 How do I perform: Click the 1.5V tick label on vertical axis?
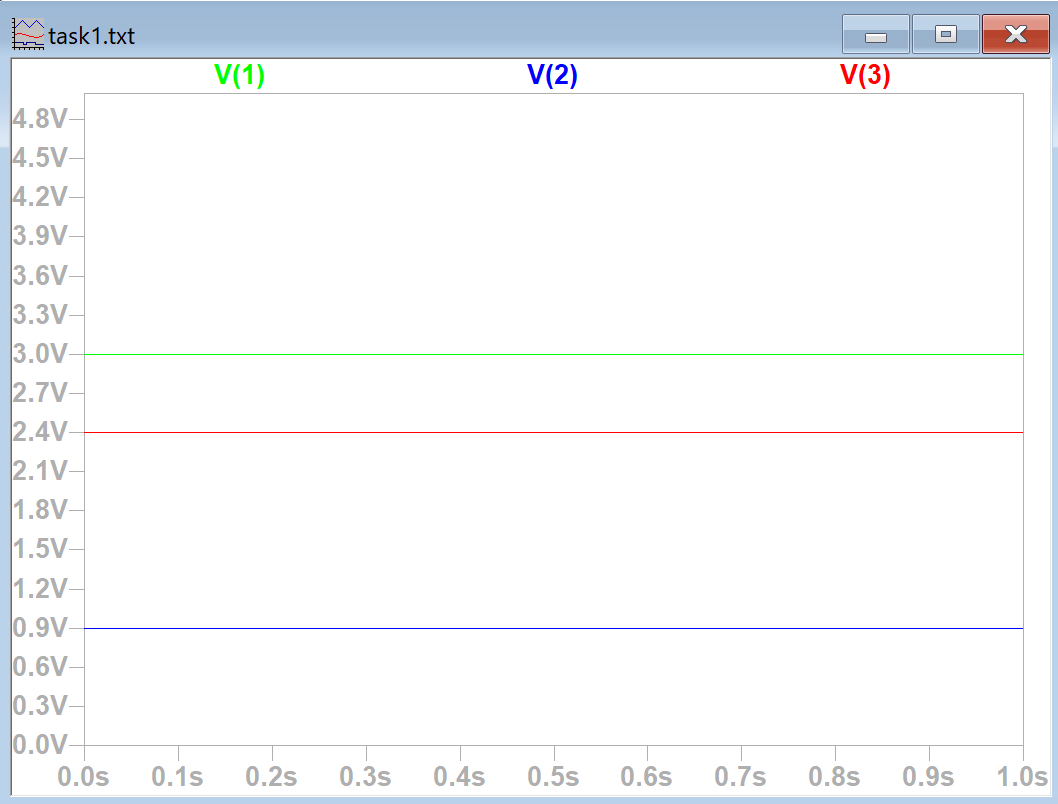click(x=38, y=549)
